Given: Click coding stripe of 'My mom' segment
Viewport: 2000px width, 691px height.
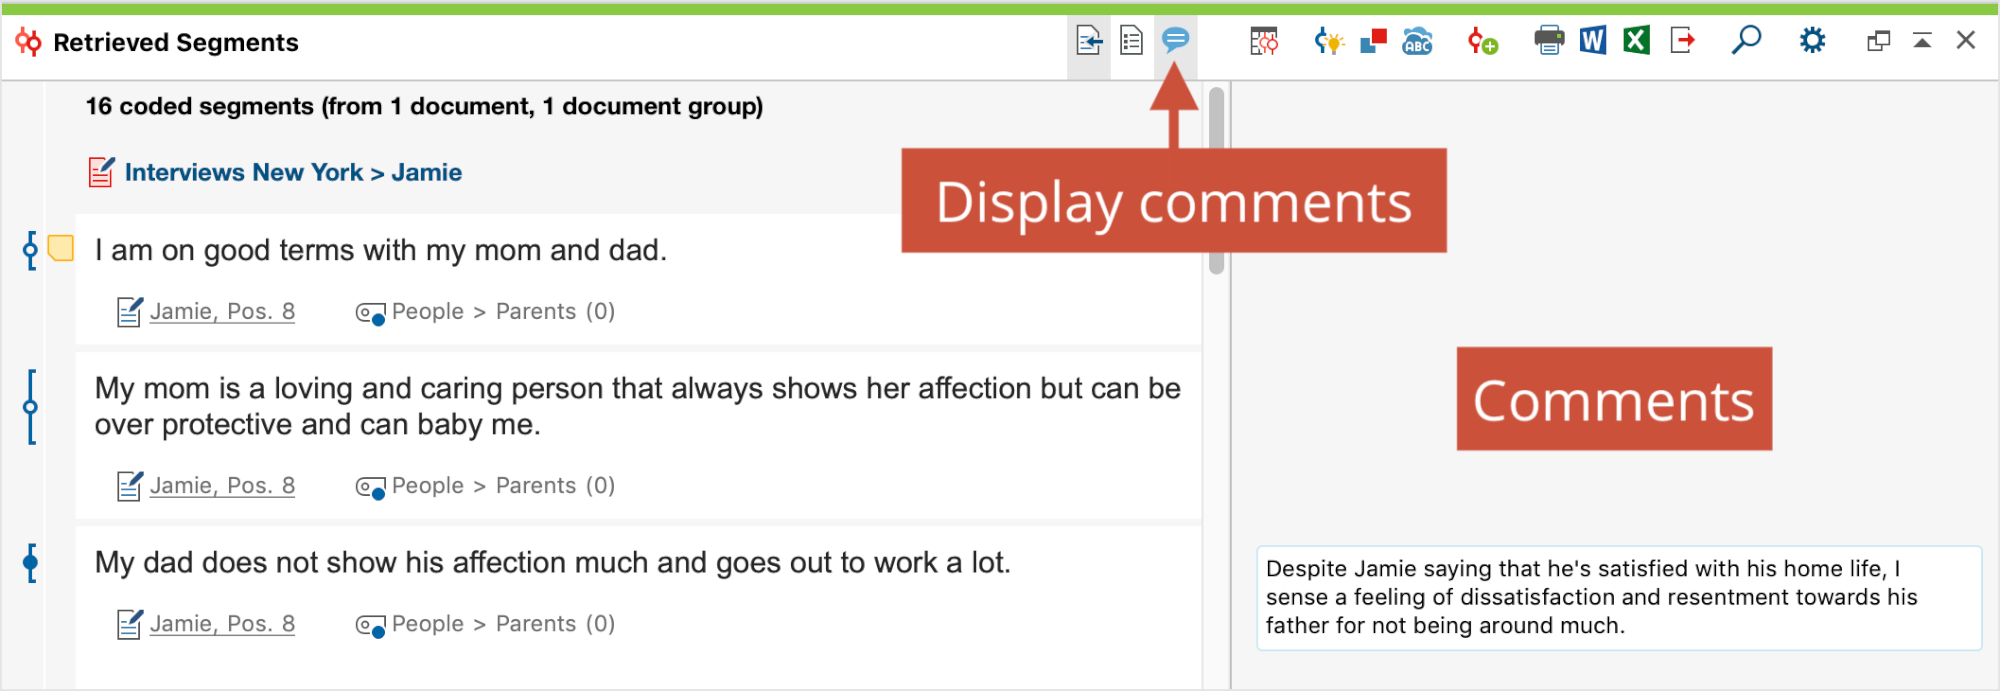Looking at the screenshot, I should point(31,406).
